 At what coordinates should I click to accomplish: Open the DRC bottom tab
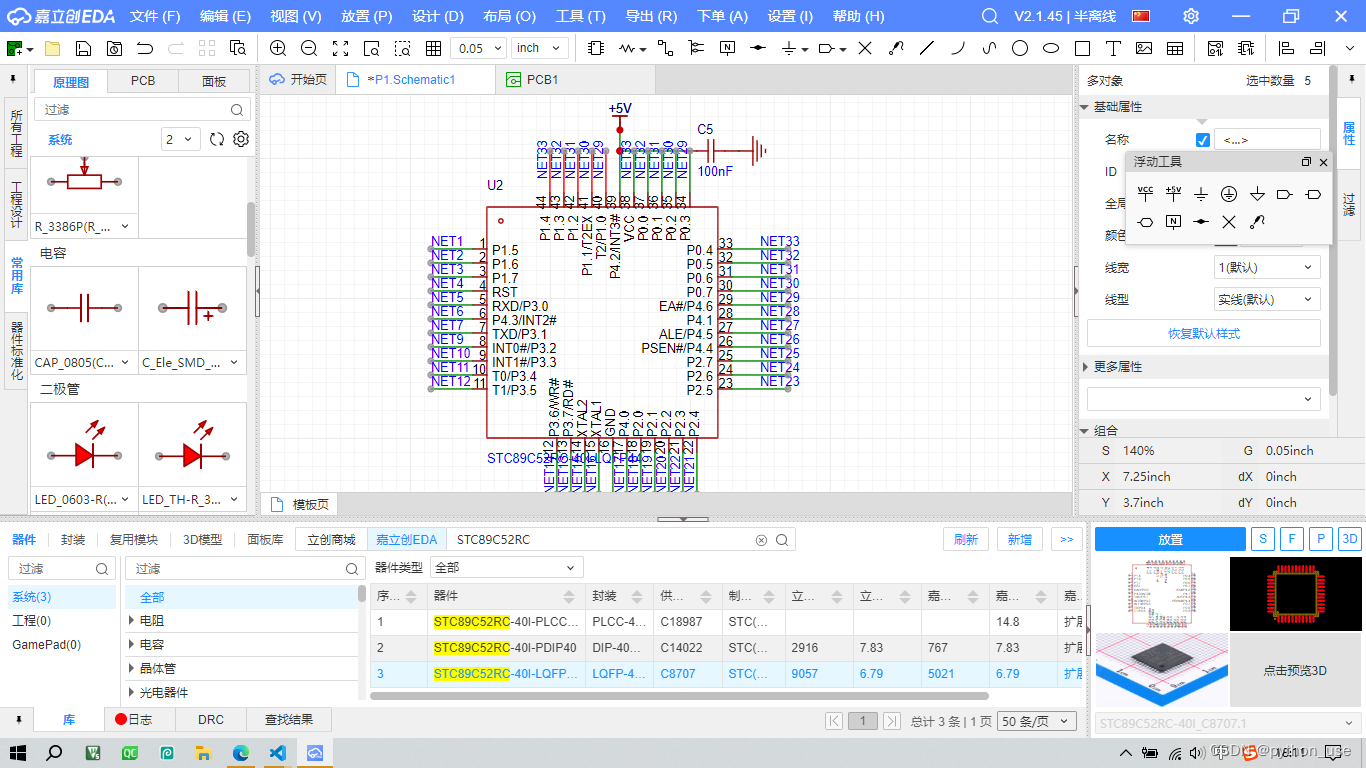coord(211,719)
